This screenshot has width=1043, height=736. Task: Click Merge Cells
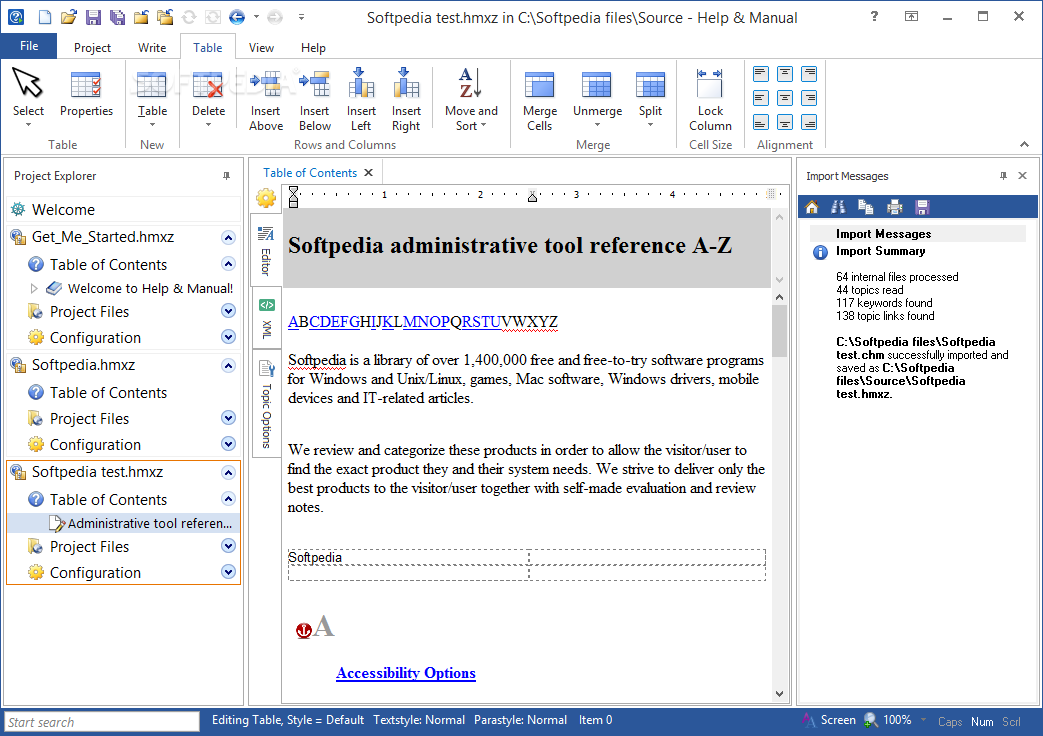click(539, 100)
